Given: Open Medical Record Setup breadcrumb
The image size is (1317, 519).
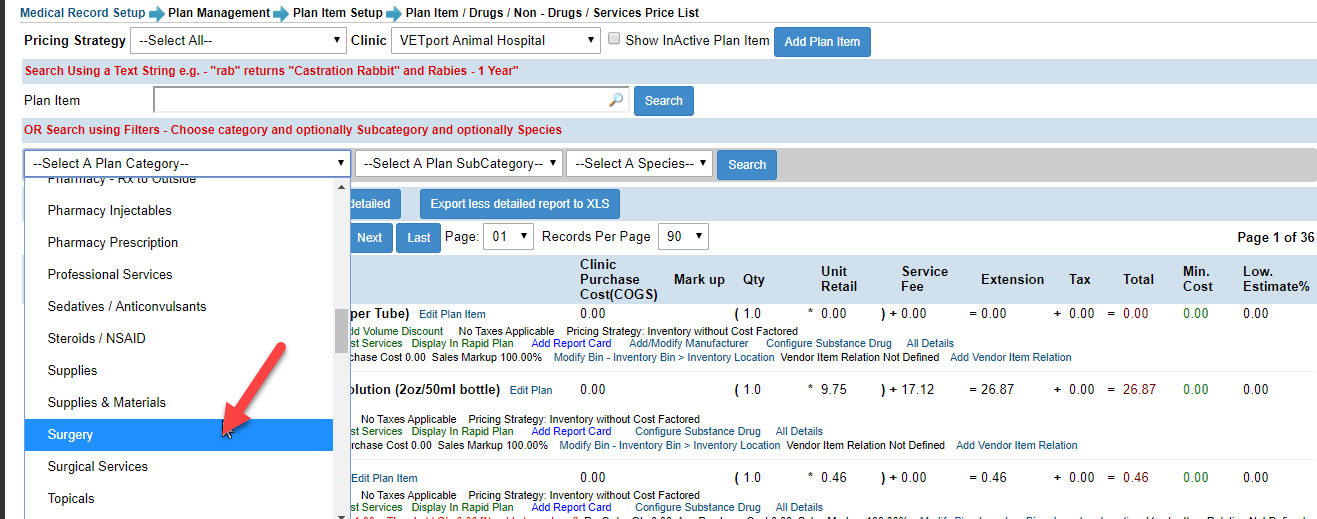Looking at the screenshot, I should (x=83, y=13).
